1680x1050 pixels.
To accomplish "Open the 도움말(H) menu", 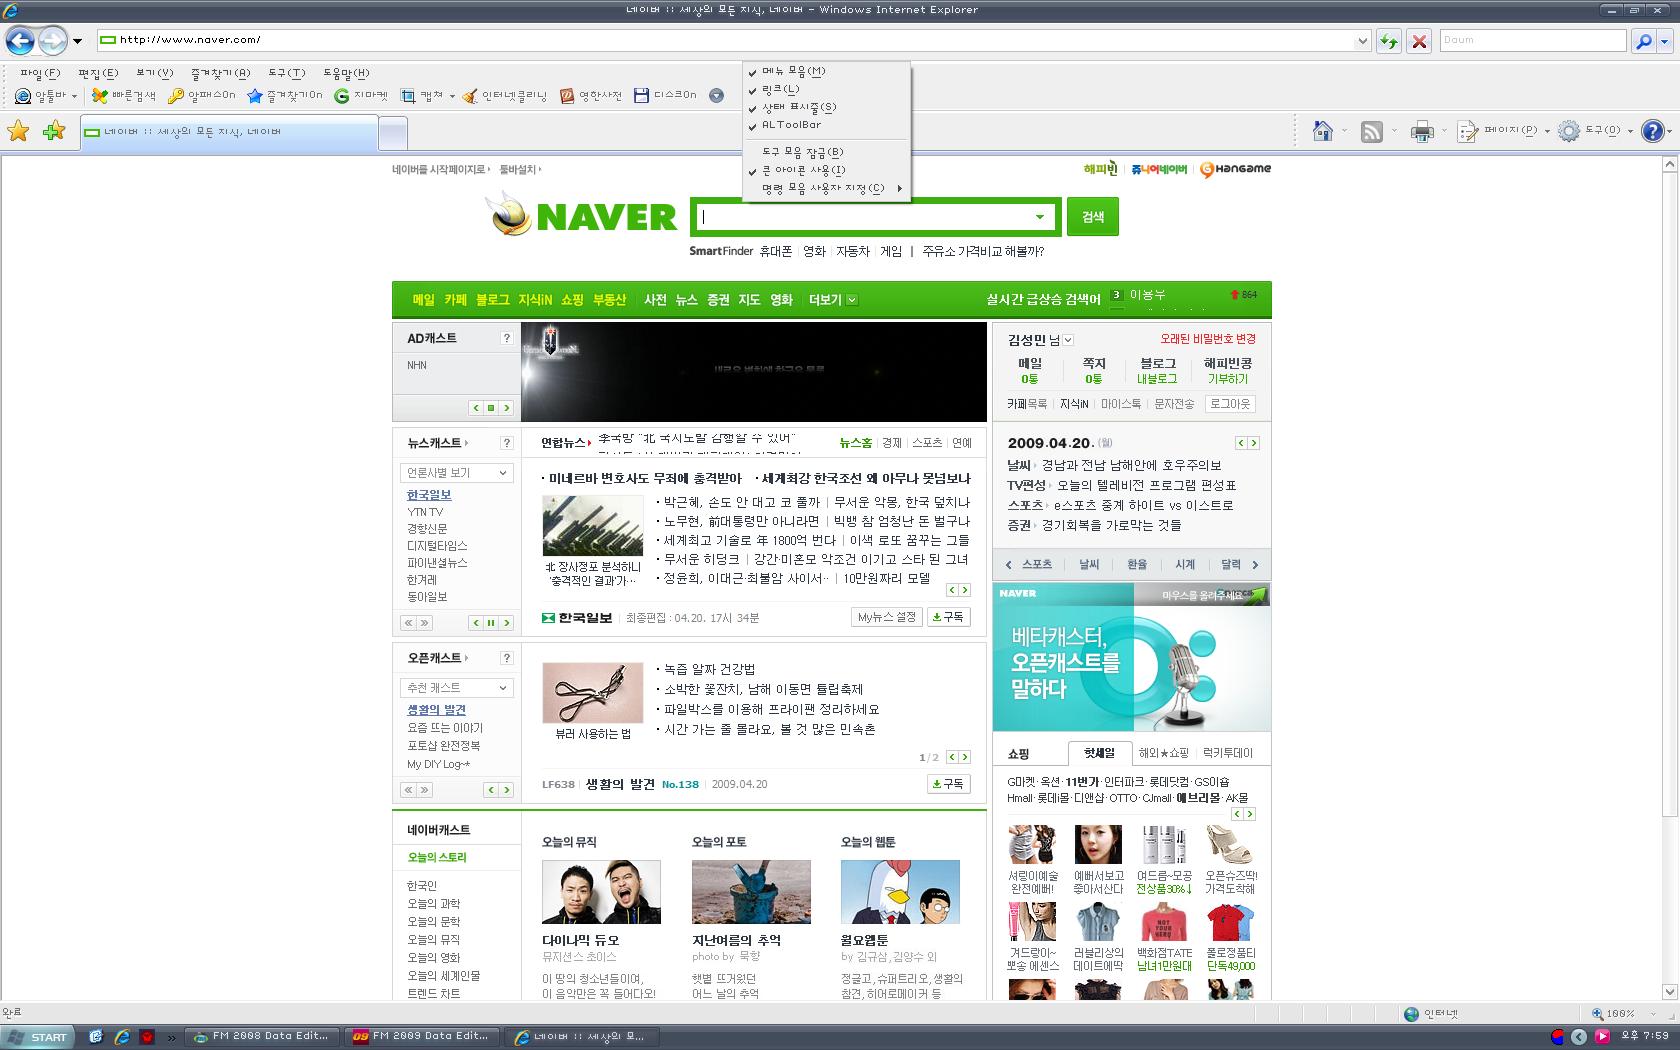I will pos(346,73).
